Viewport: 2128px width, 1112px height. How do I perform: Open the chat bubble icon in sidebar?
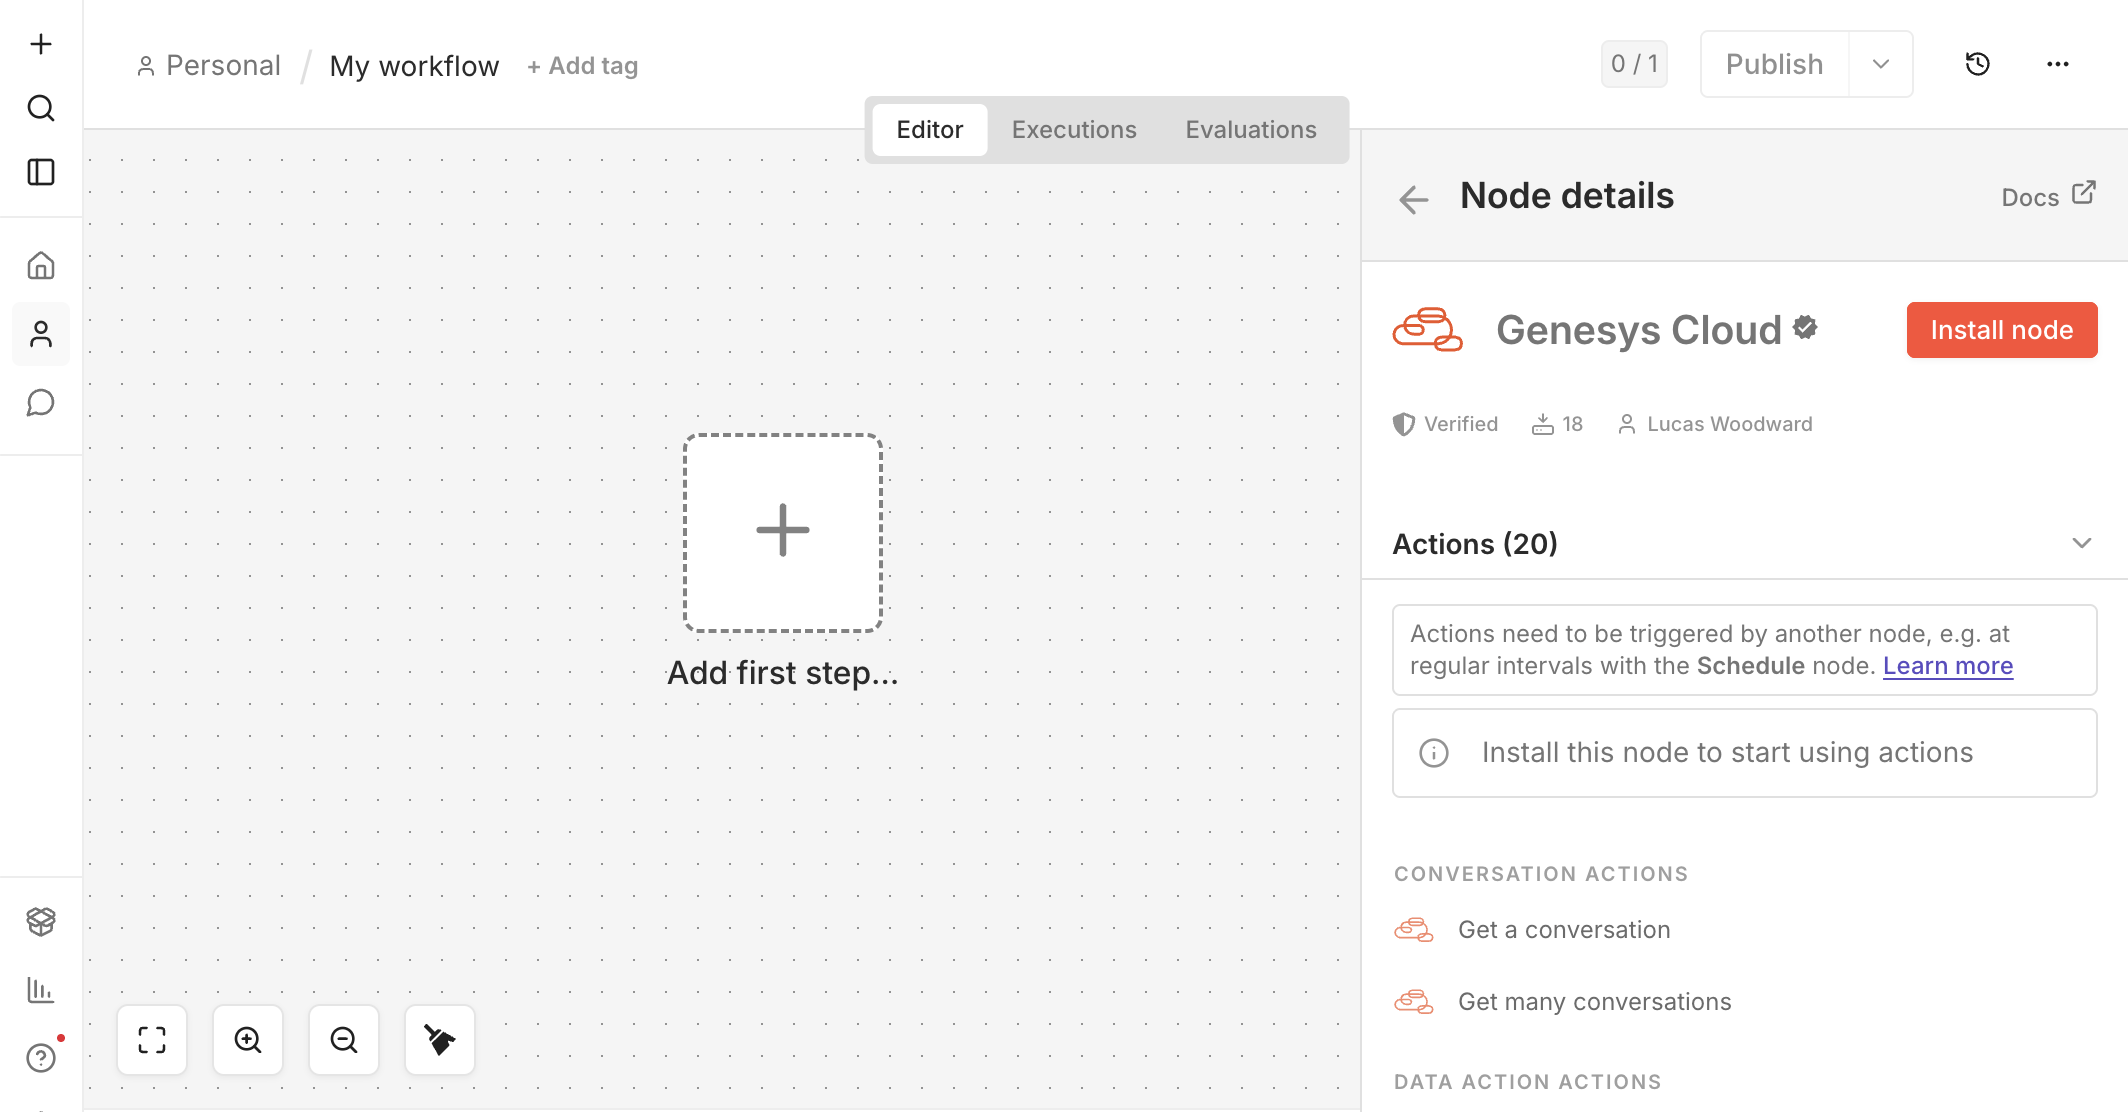pos(41,403)
